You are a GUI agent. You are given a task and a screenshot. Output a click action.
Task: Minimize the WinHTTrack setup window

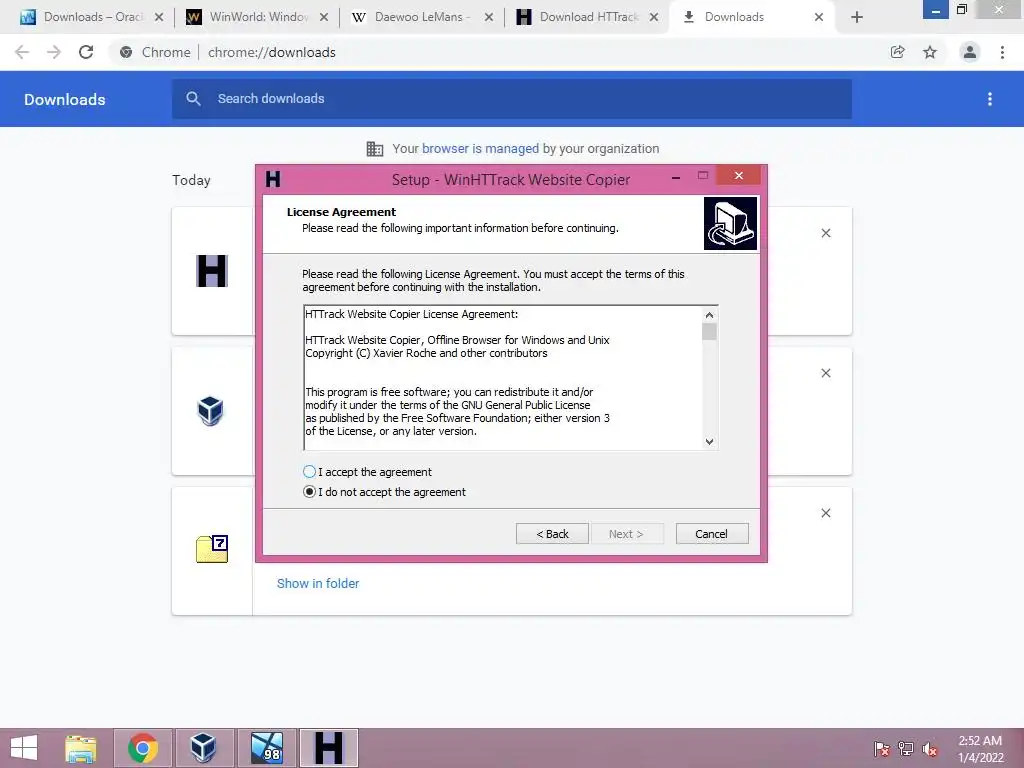point(676,176)
